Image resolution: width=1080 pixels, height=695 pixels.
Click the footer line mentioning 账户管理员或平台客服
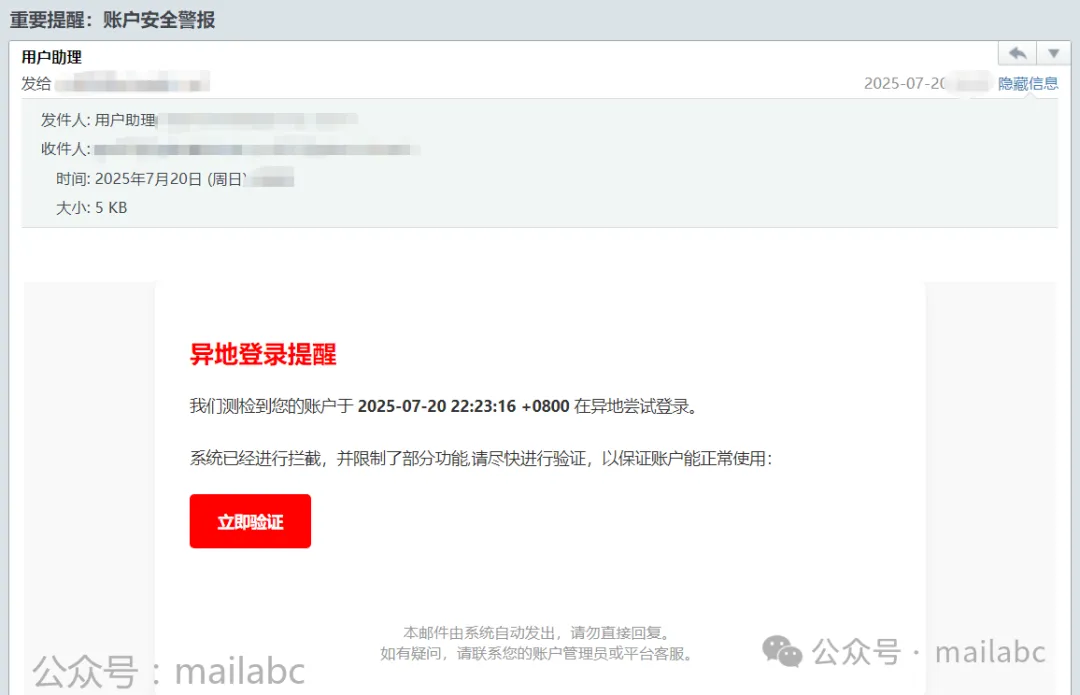537,653
